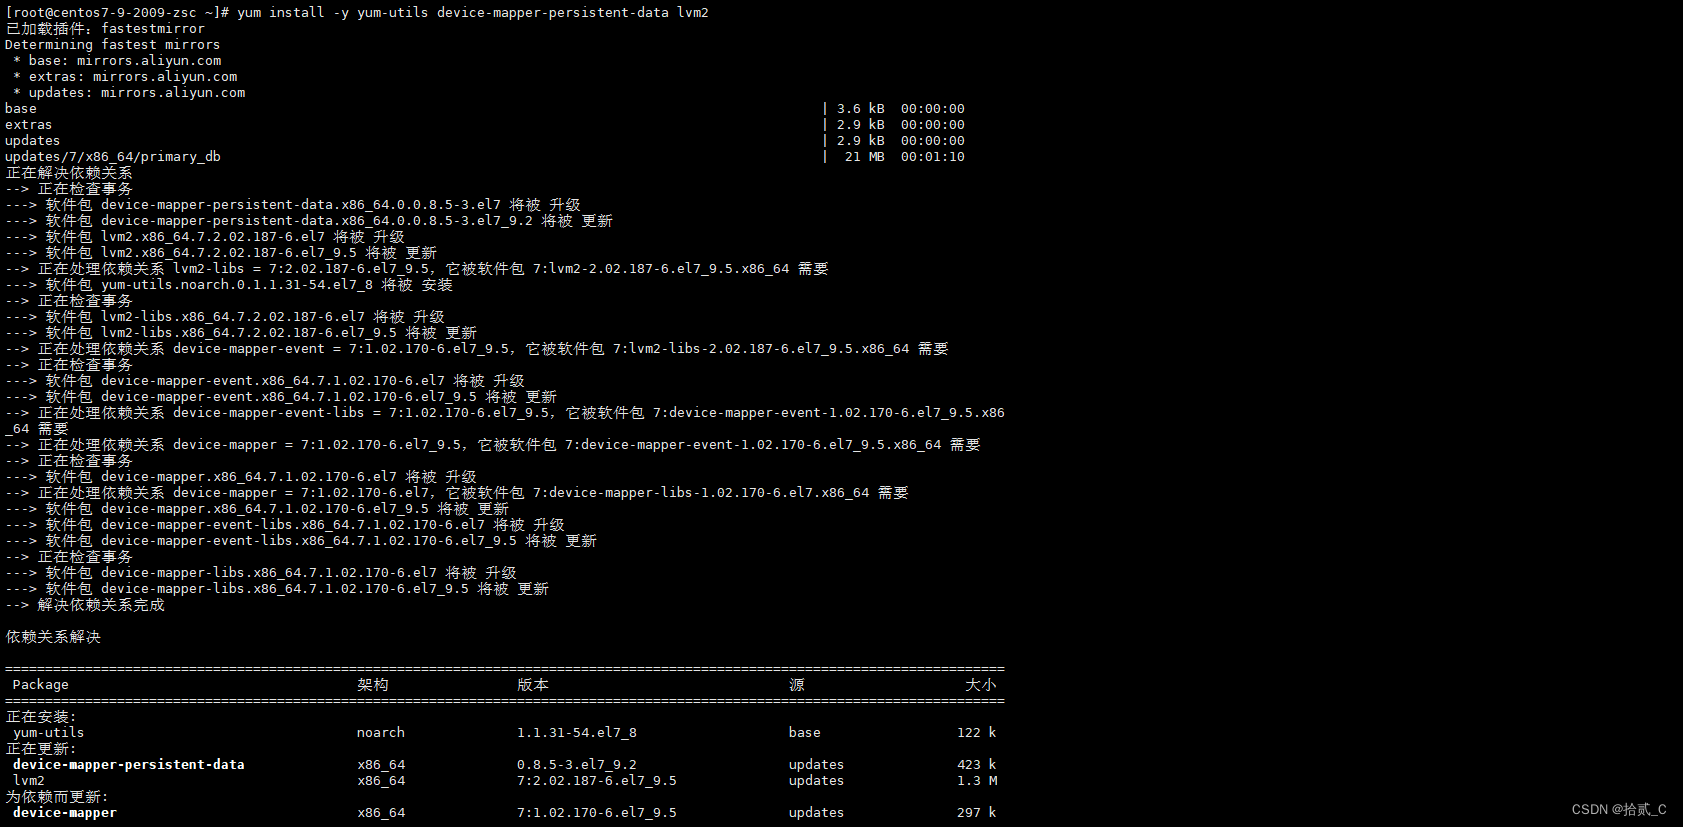Click the "Package" column header
This screenshot has width=1683, height=827.
tap(41, 685)
